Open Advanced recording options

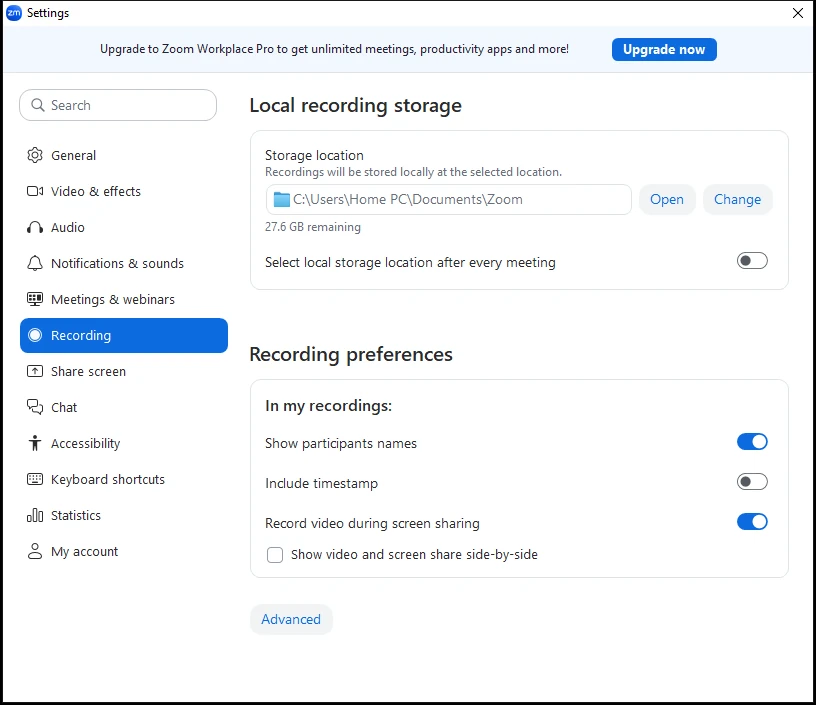tap(291, 619)
